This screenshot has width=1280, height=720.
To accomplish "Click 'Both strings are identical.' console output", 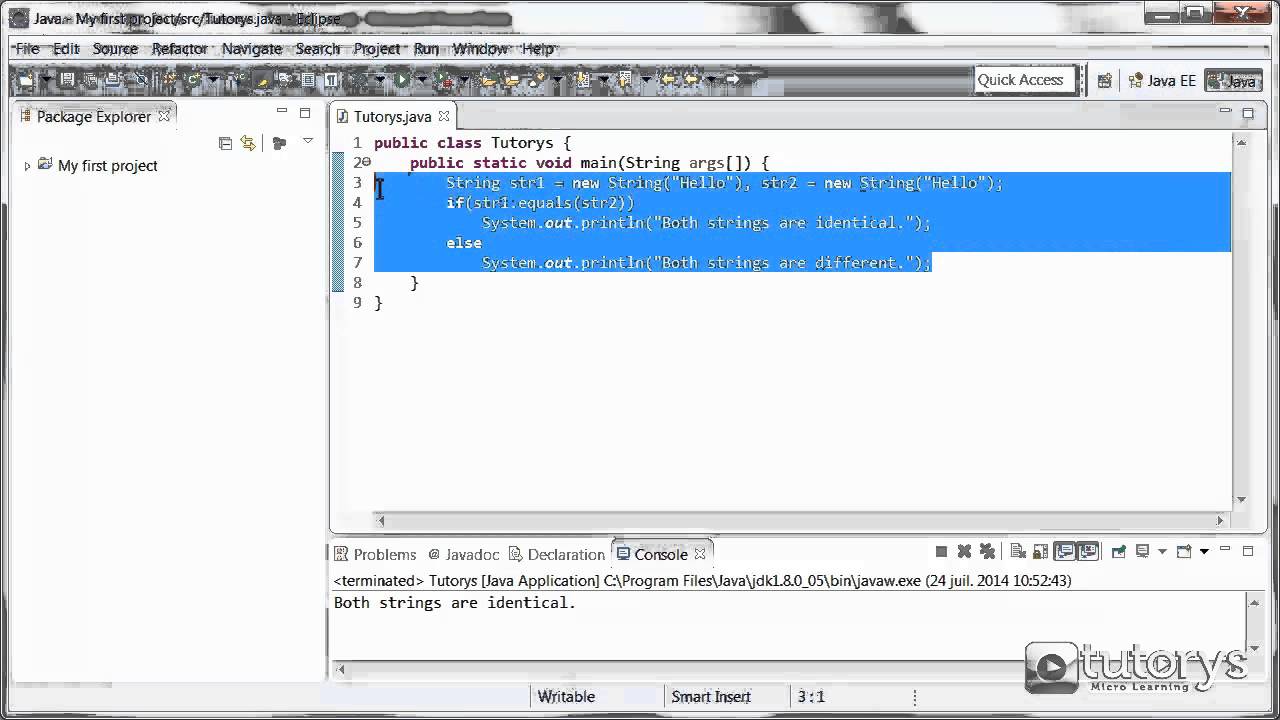I will [x=455, y=603].
